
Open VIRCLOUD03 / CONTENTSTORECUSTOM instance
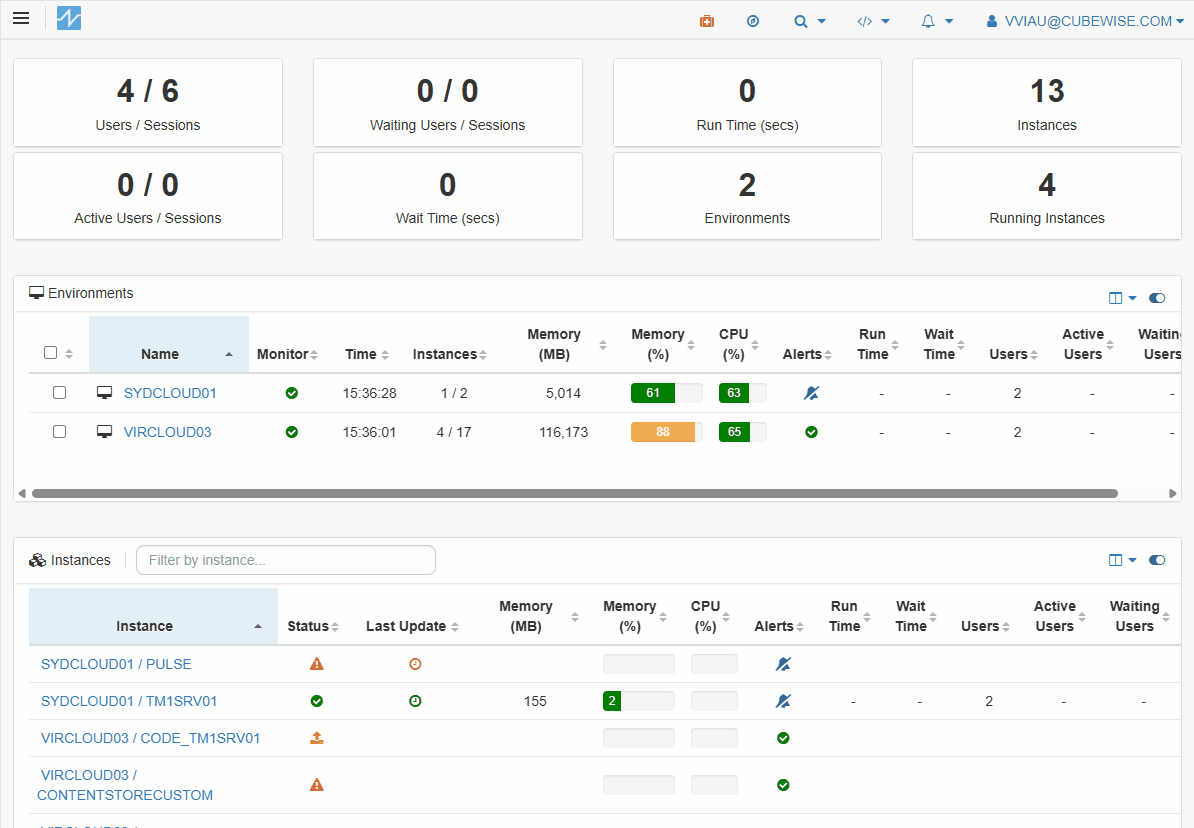coord(125,785)
